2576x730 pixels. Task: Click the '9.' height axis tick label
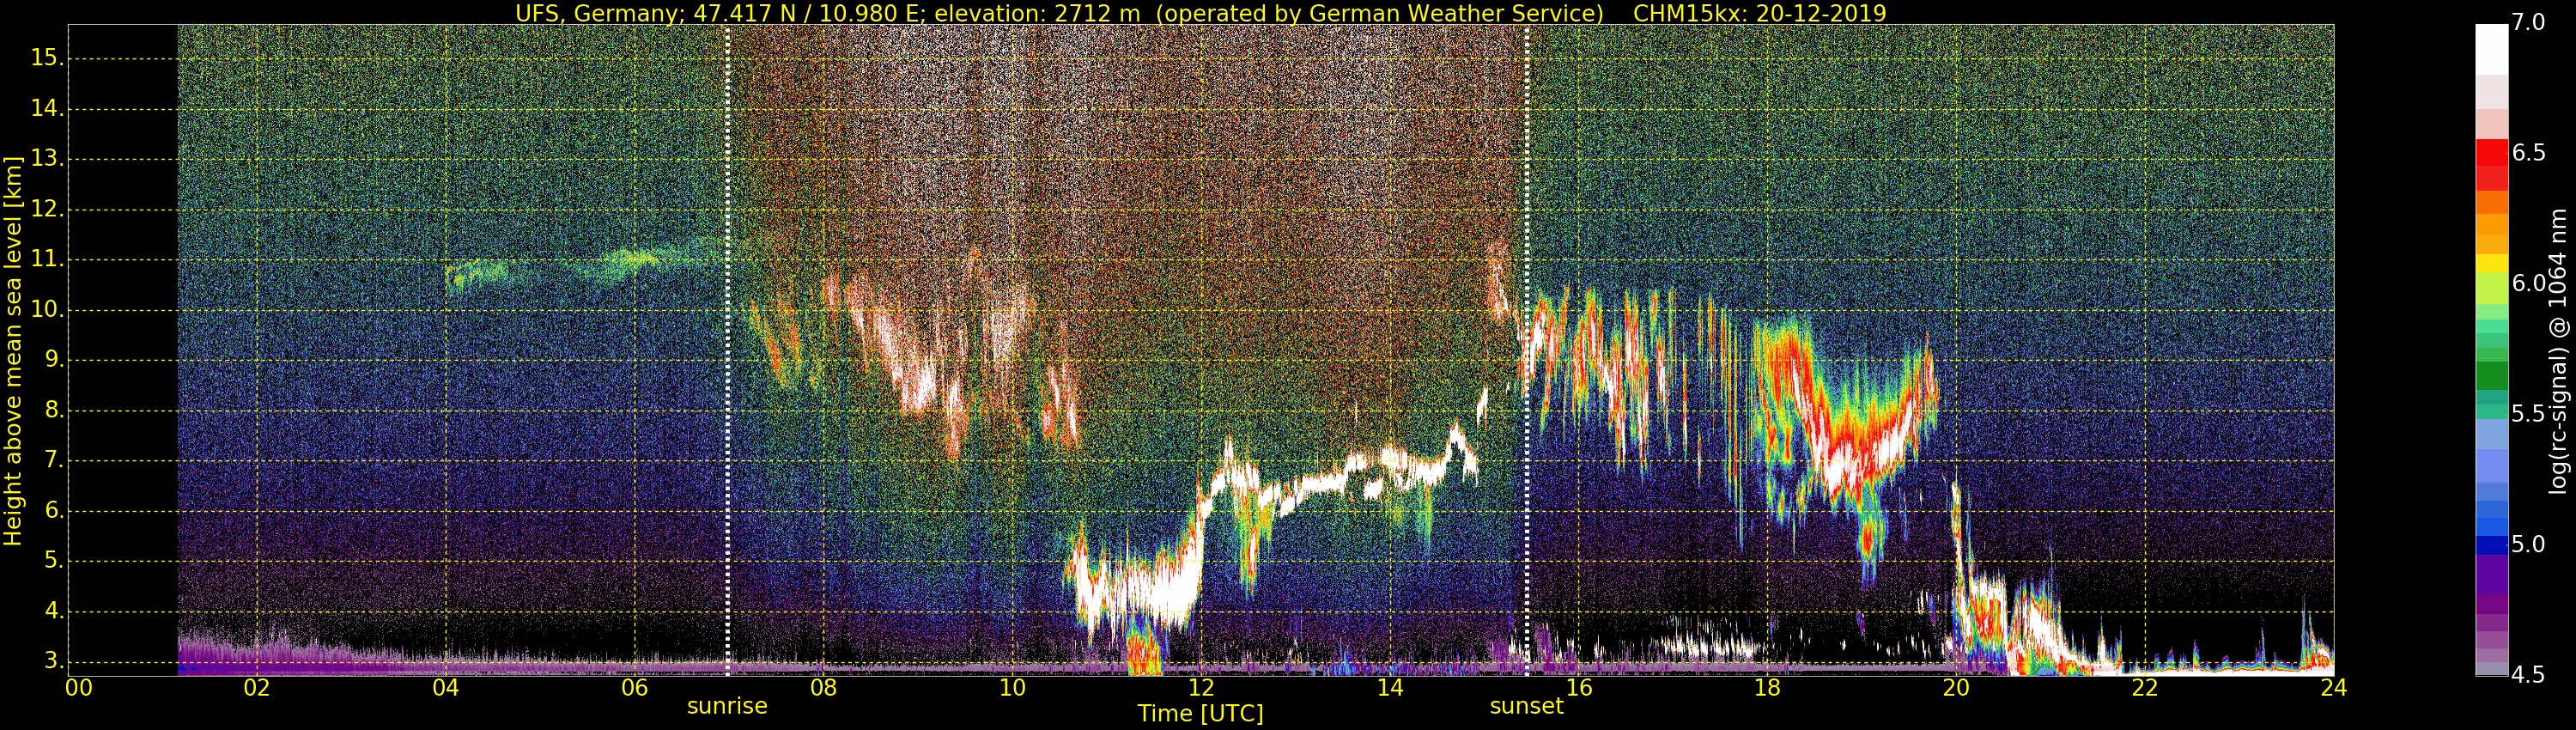point(54,360)
